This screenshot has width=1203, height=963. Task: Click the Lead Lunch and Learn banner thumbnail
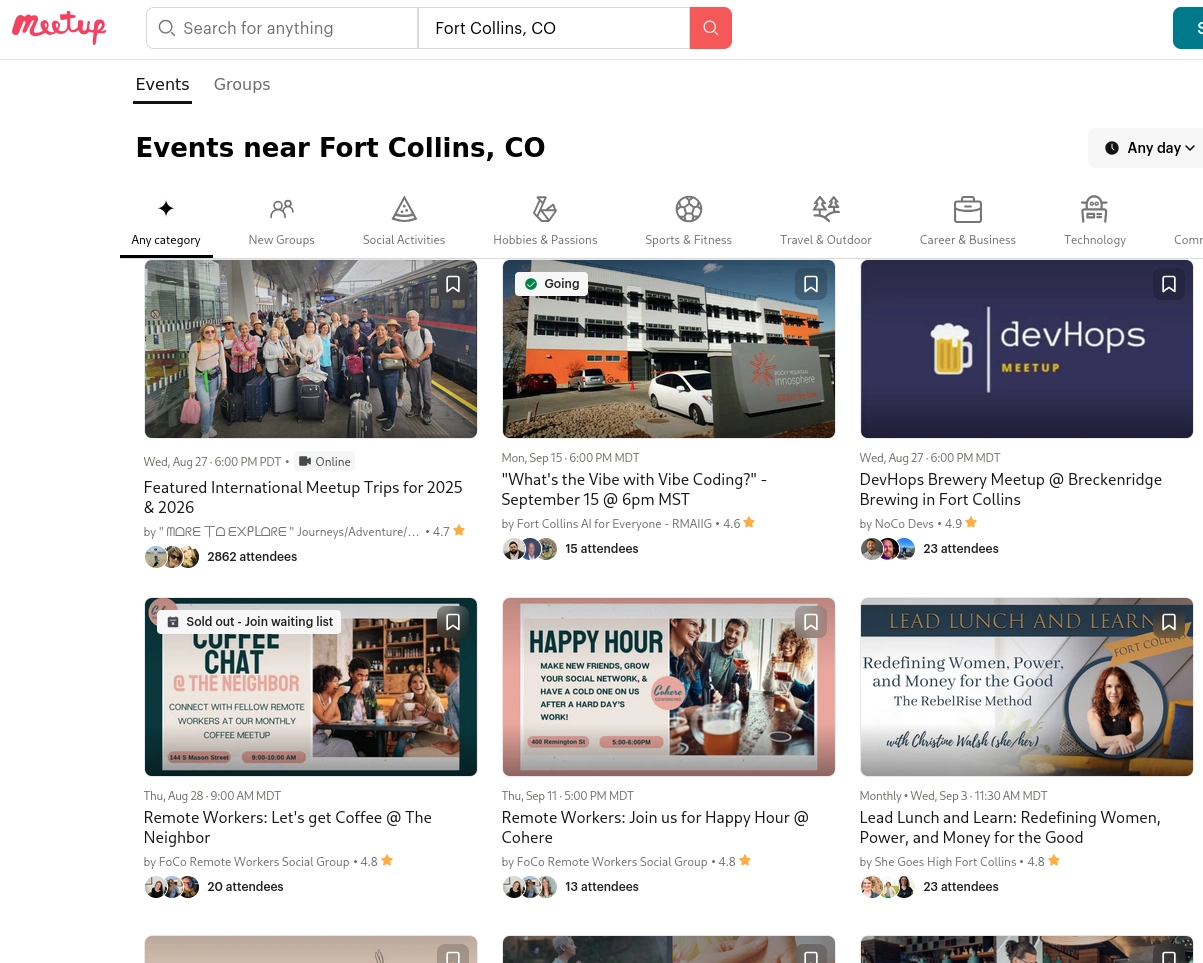[1027, 687]
